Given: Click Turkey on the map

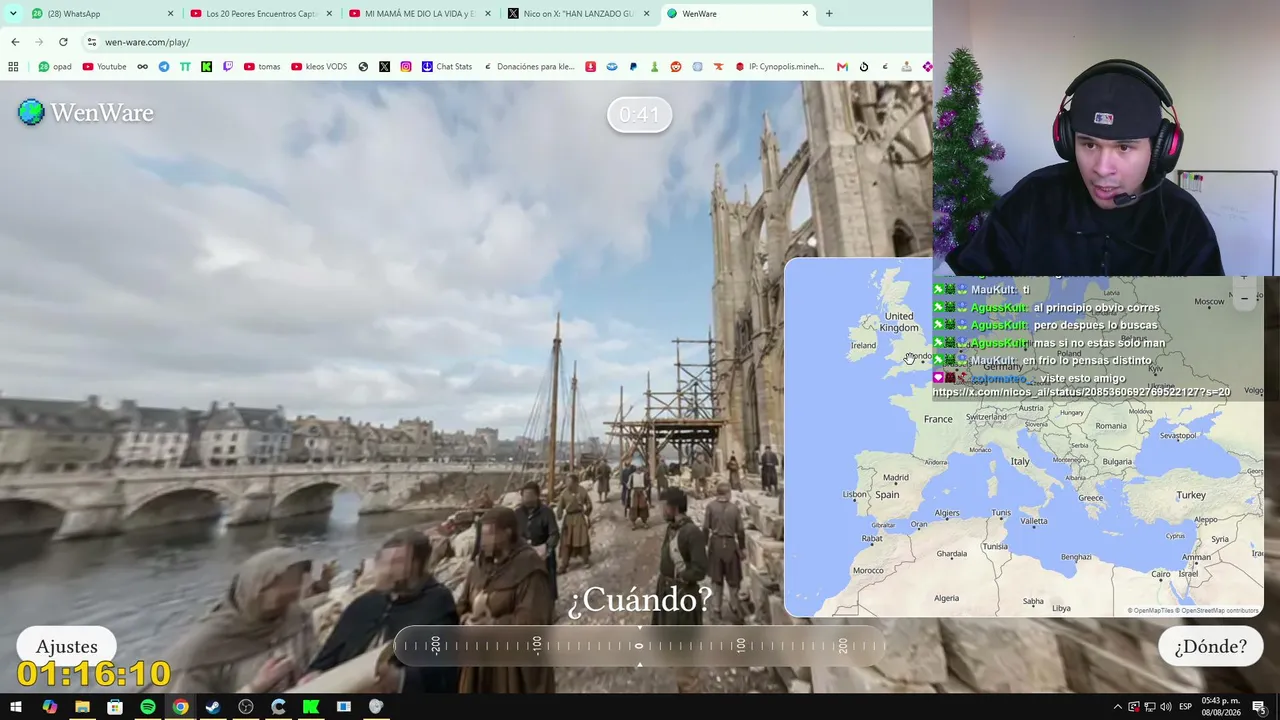Looking at the screenshot, I should (1191, 495).
